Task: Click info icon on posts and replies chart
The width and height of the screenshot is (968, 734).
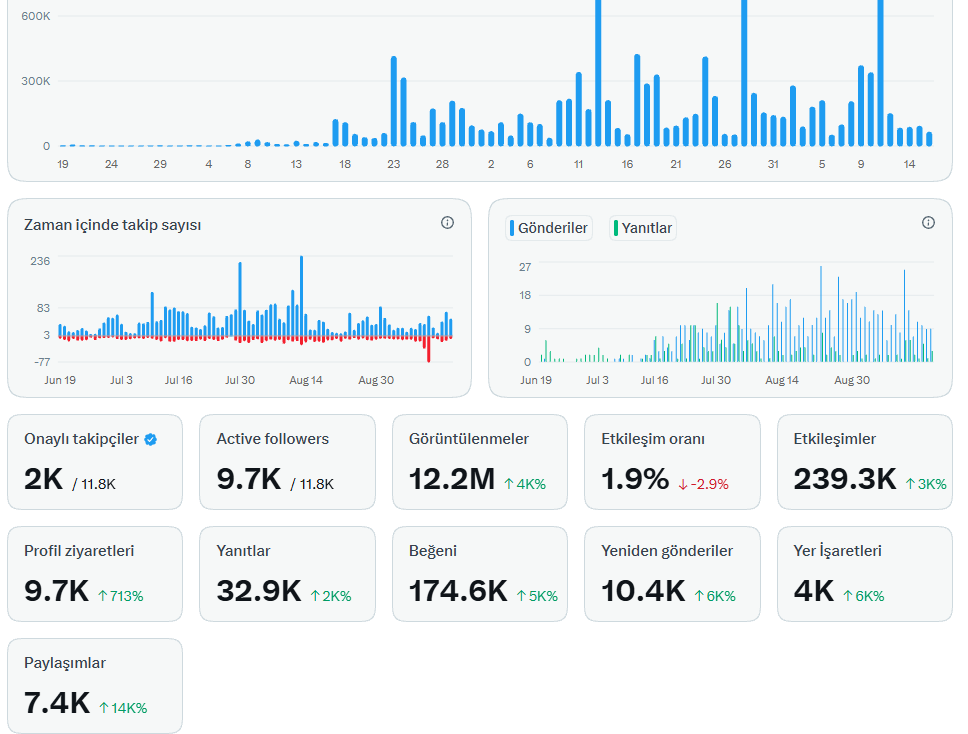Action: pyautogui.click(x=928, y=223)
